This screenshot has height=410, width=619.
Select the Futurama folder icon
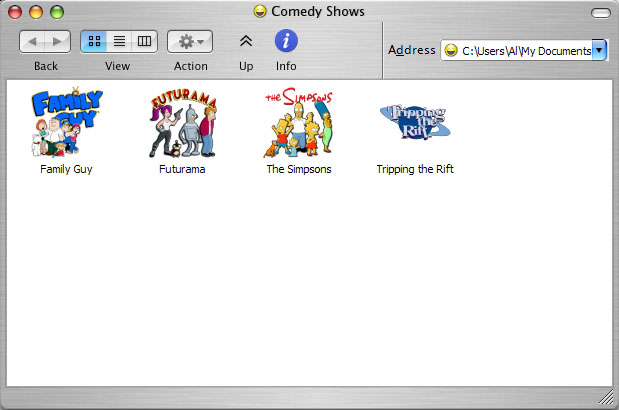click(183, 123)
